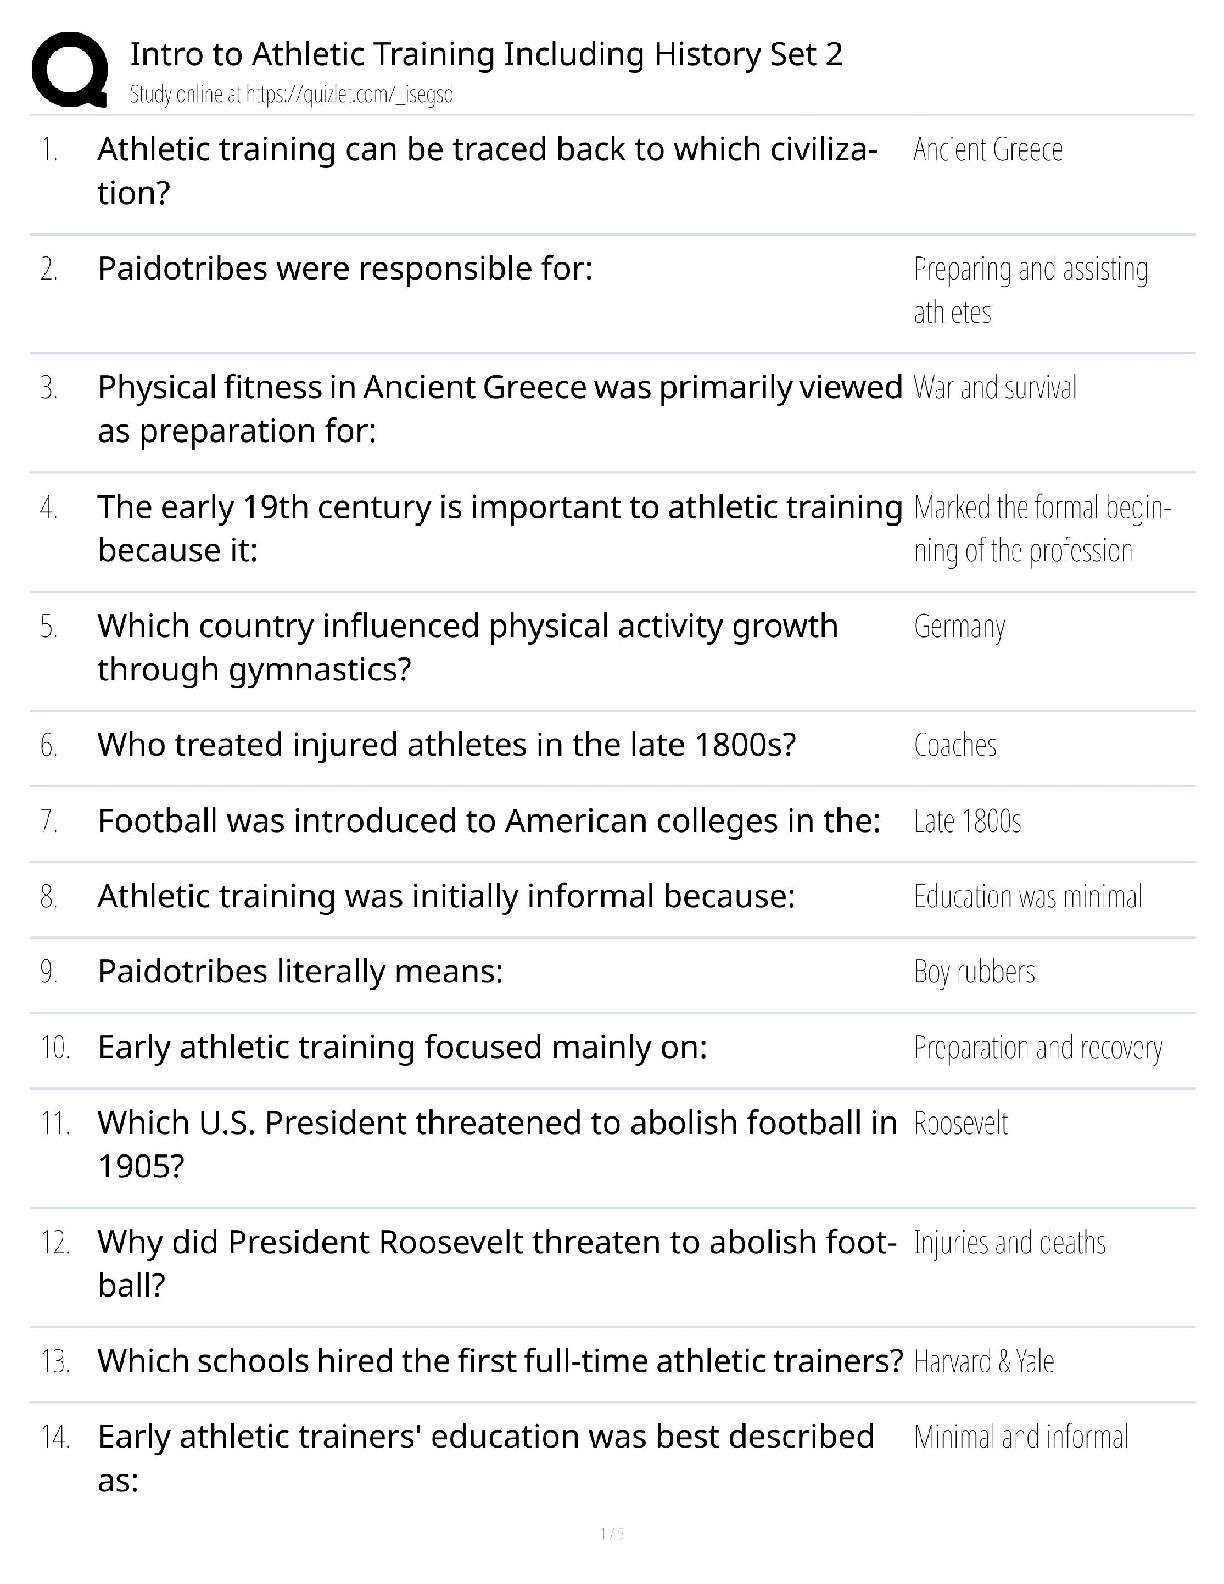Select the early 19th century question

[x=499, y=528]
